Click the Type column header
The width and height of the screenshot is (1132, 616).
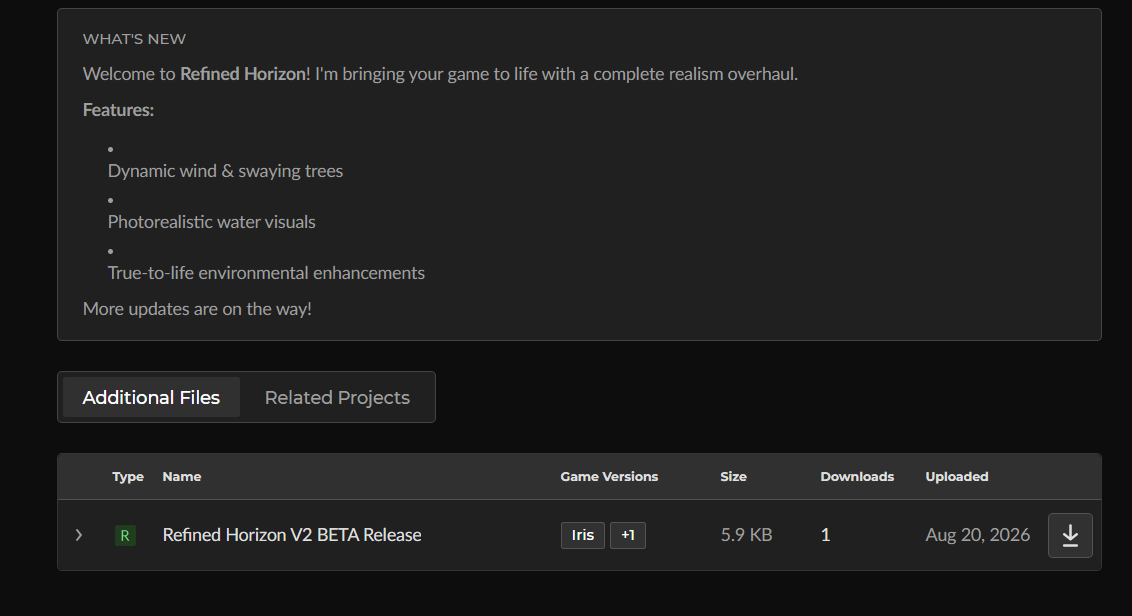pyautogui.click(x=128, y=477)
